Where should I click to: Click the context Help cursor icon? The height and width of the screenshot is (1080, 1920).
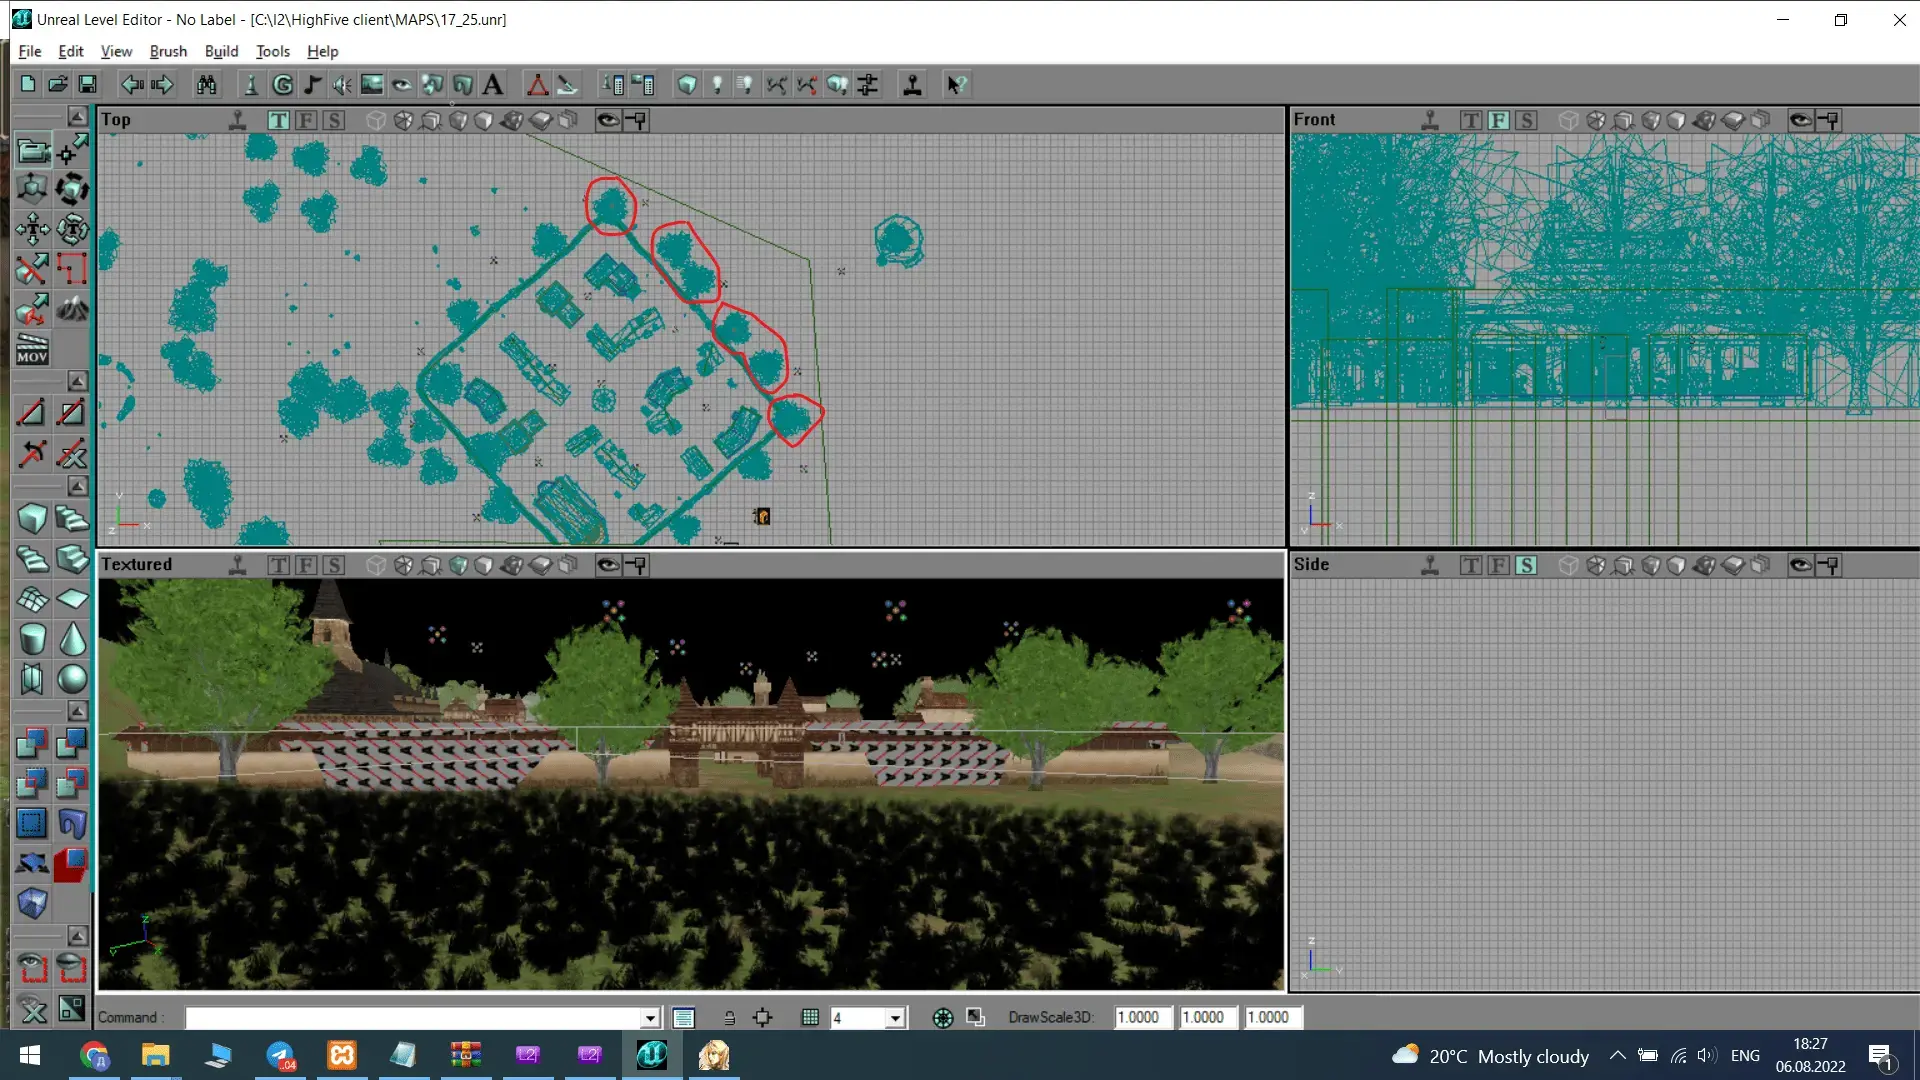point(957,85)
